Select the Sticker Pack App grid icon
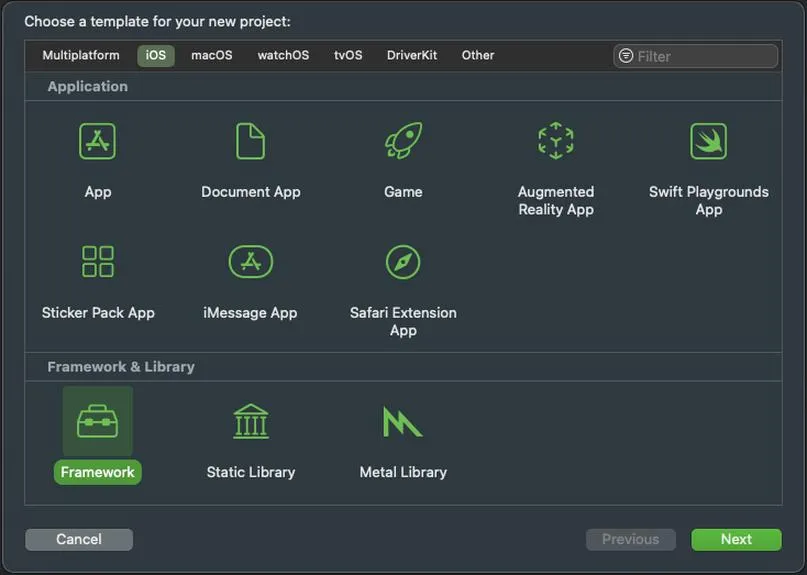Screen dimensions: 807x575 pyautogui.click(x=98, y=262)
